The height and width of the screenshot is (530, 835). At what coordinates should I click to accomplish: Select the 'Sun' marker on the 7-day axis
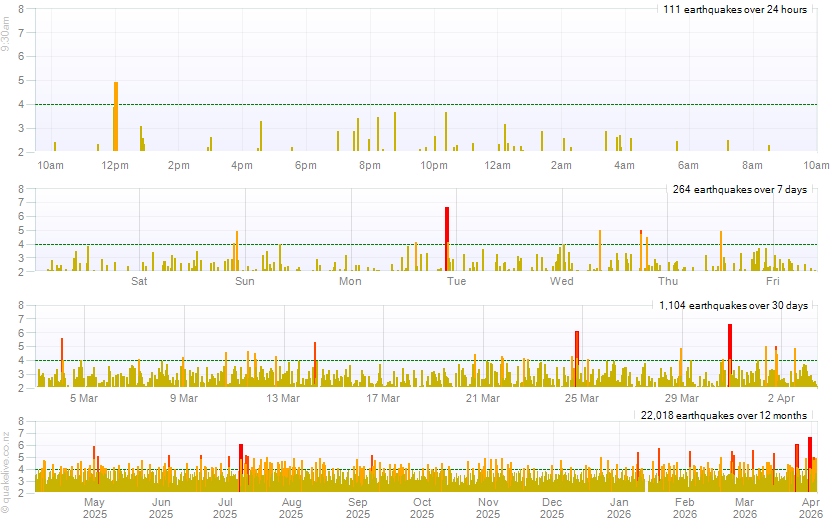click(245, 281)
